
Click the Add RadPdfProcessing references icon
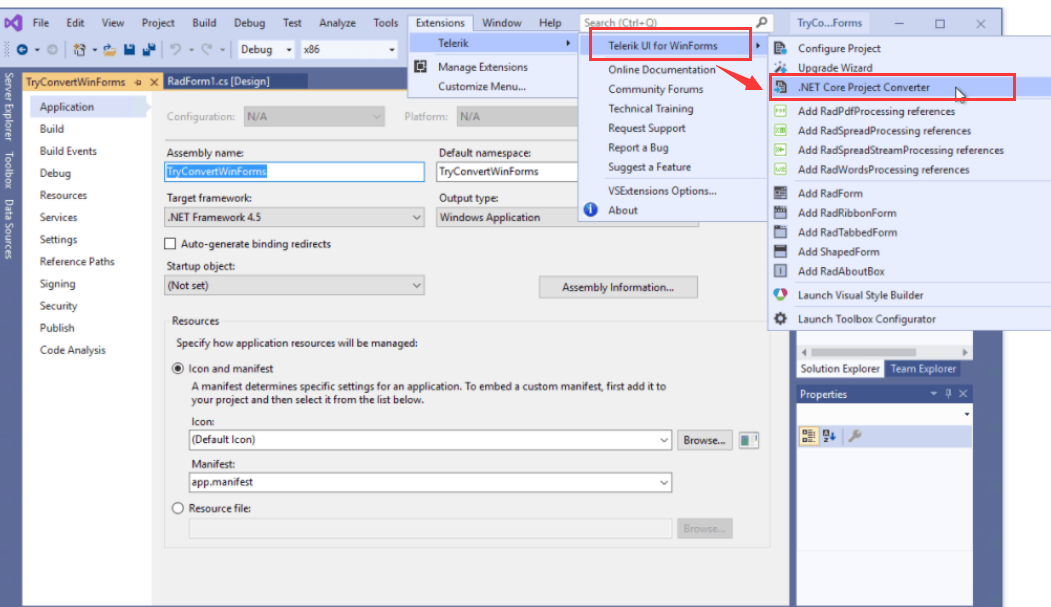click(780, 111)
